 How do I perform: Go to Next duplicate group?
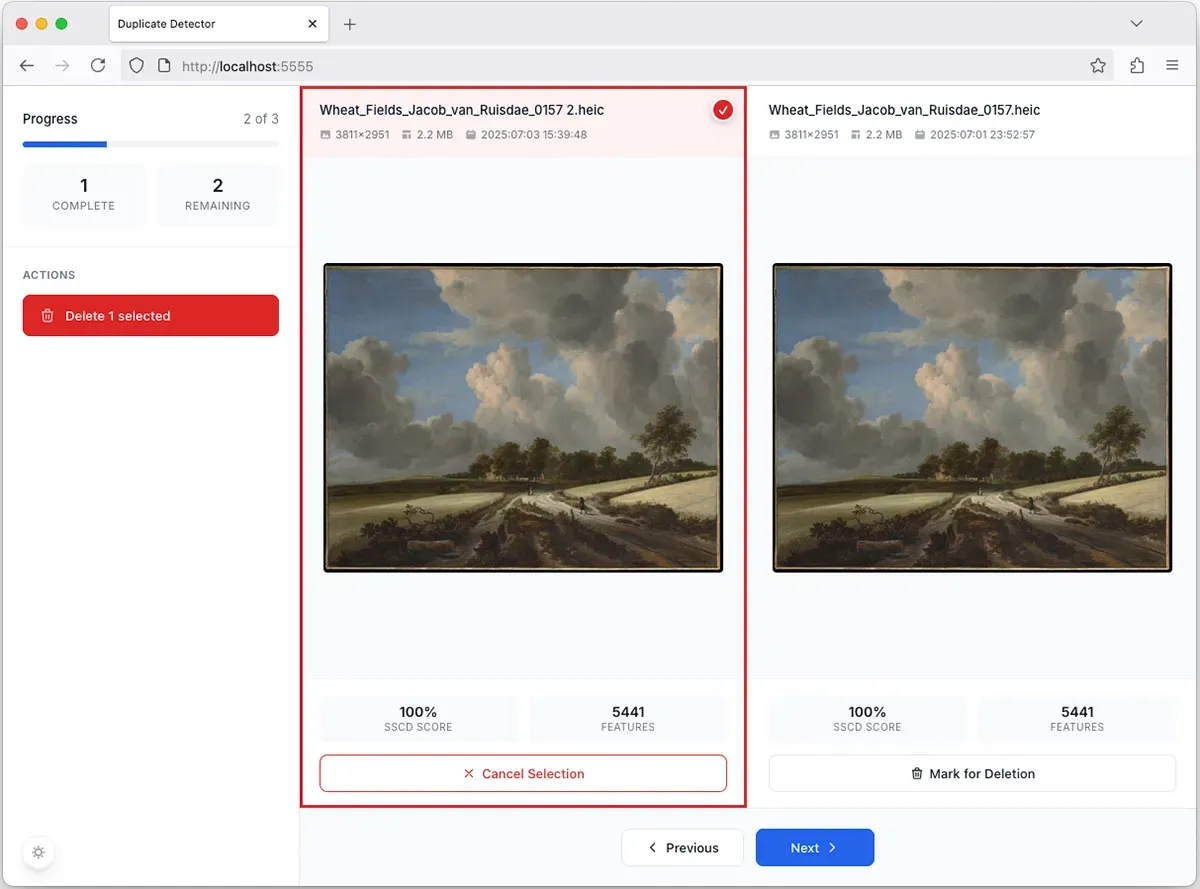(815, 848)
